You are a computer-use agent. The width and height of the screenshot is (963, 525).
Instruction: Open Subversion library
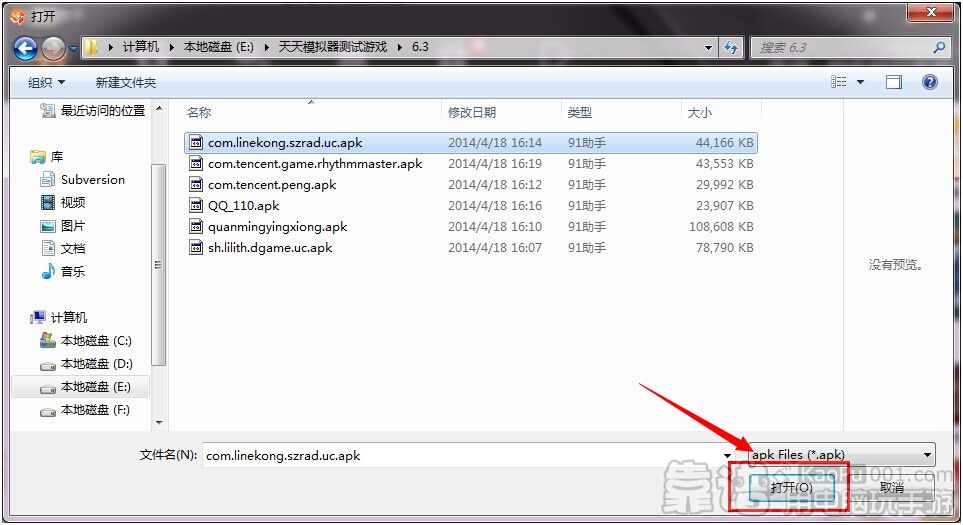point(82,179)
